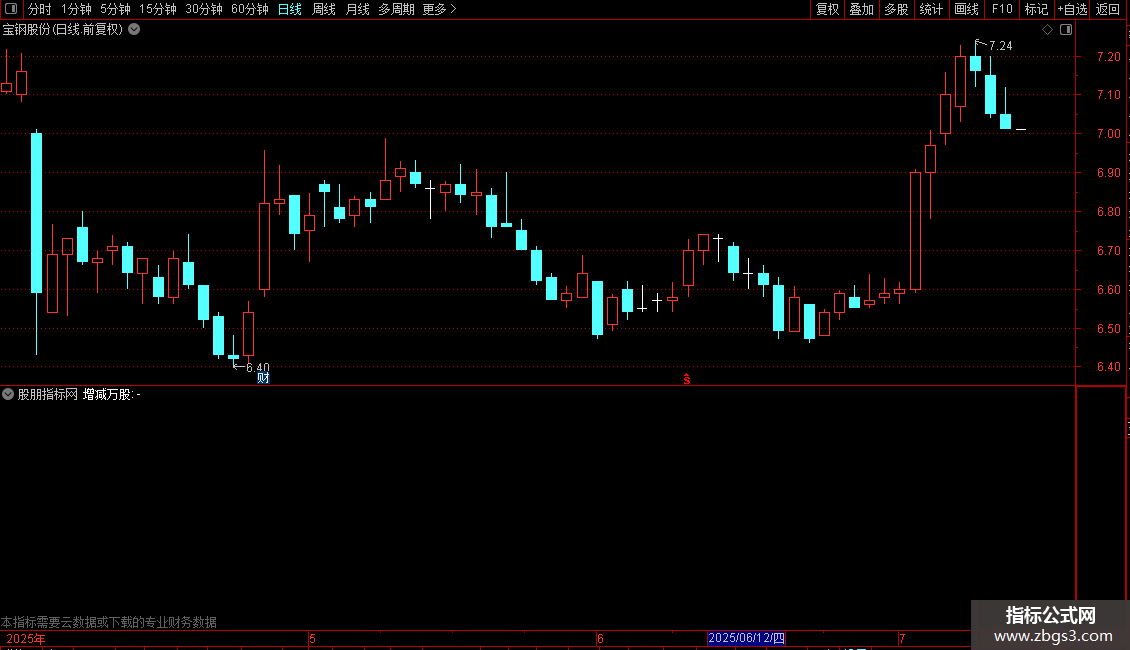This screenshot has height=650, width=1130.
Task: Select the 15分钟 period
Action: click(x=158, y=9)
